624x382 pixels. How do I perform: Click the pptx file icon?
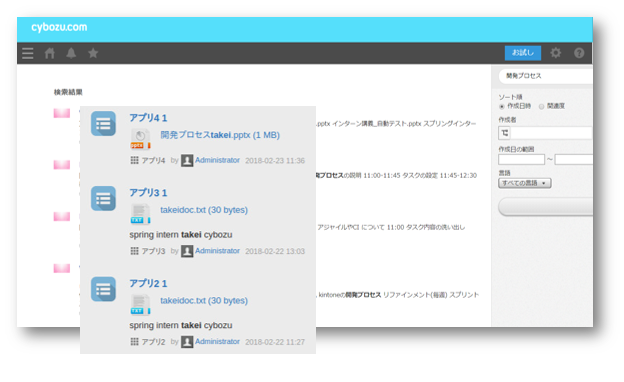pyautogui.click(x=140, y=139)
